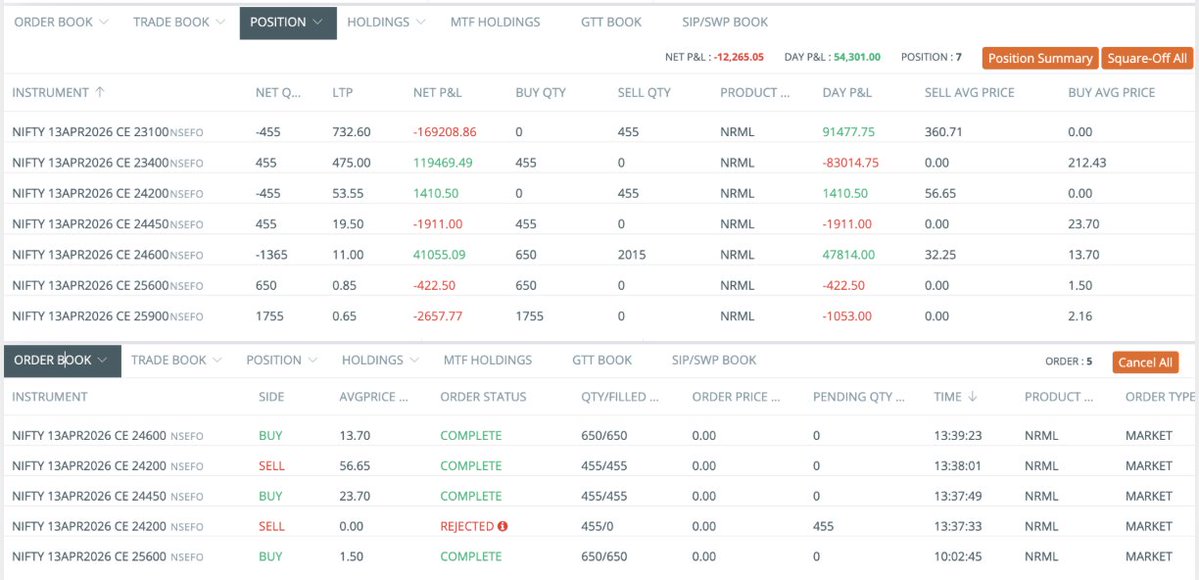Click day P&L value -83014.75
The width and height of the screenshot is (1199, 580).
851,163
